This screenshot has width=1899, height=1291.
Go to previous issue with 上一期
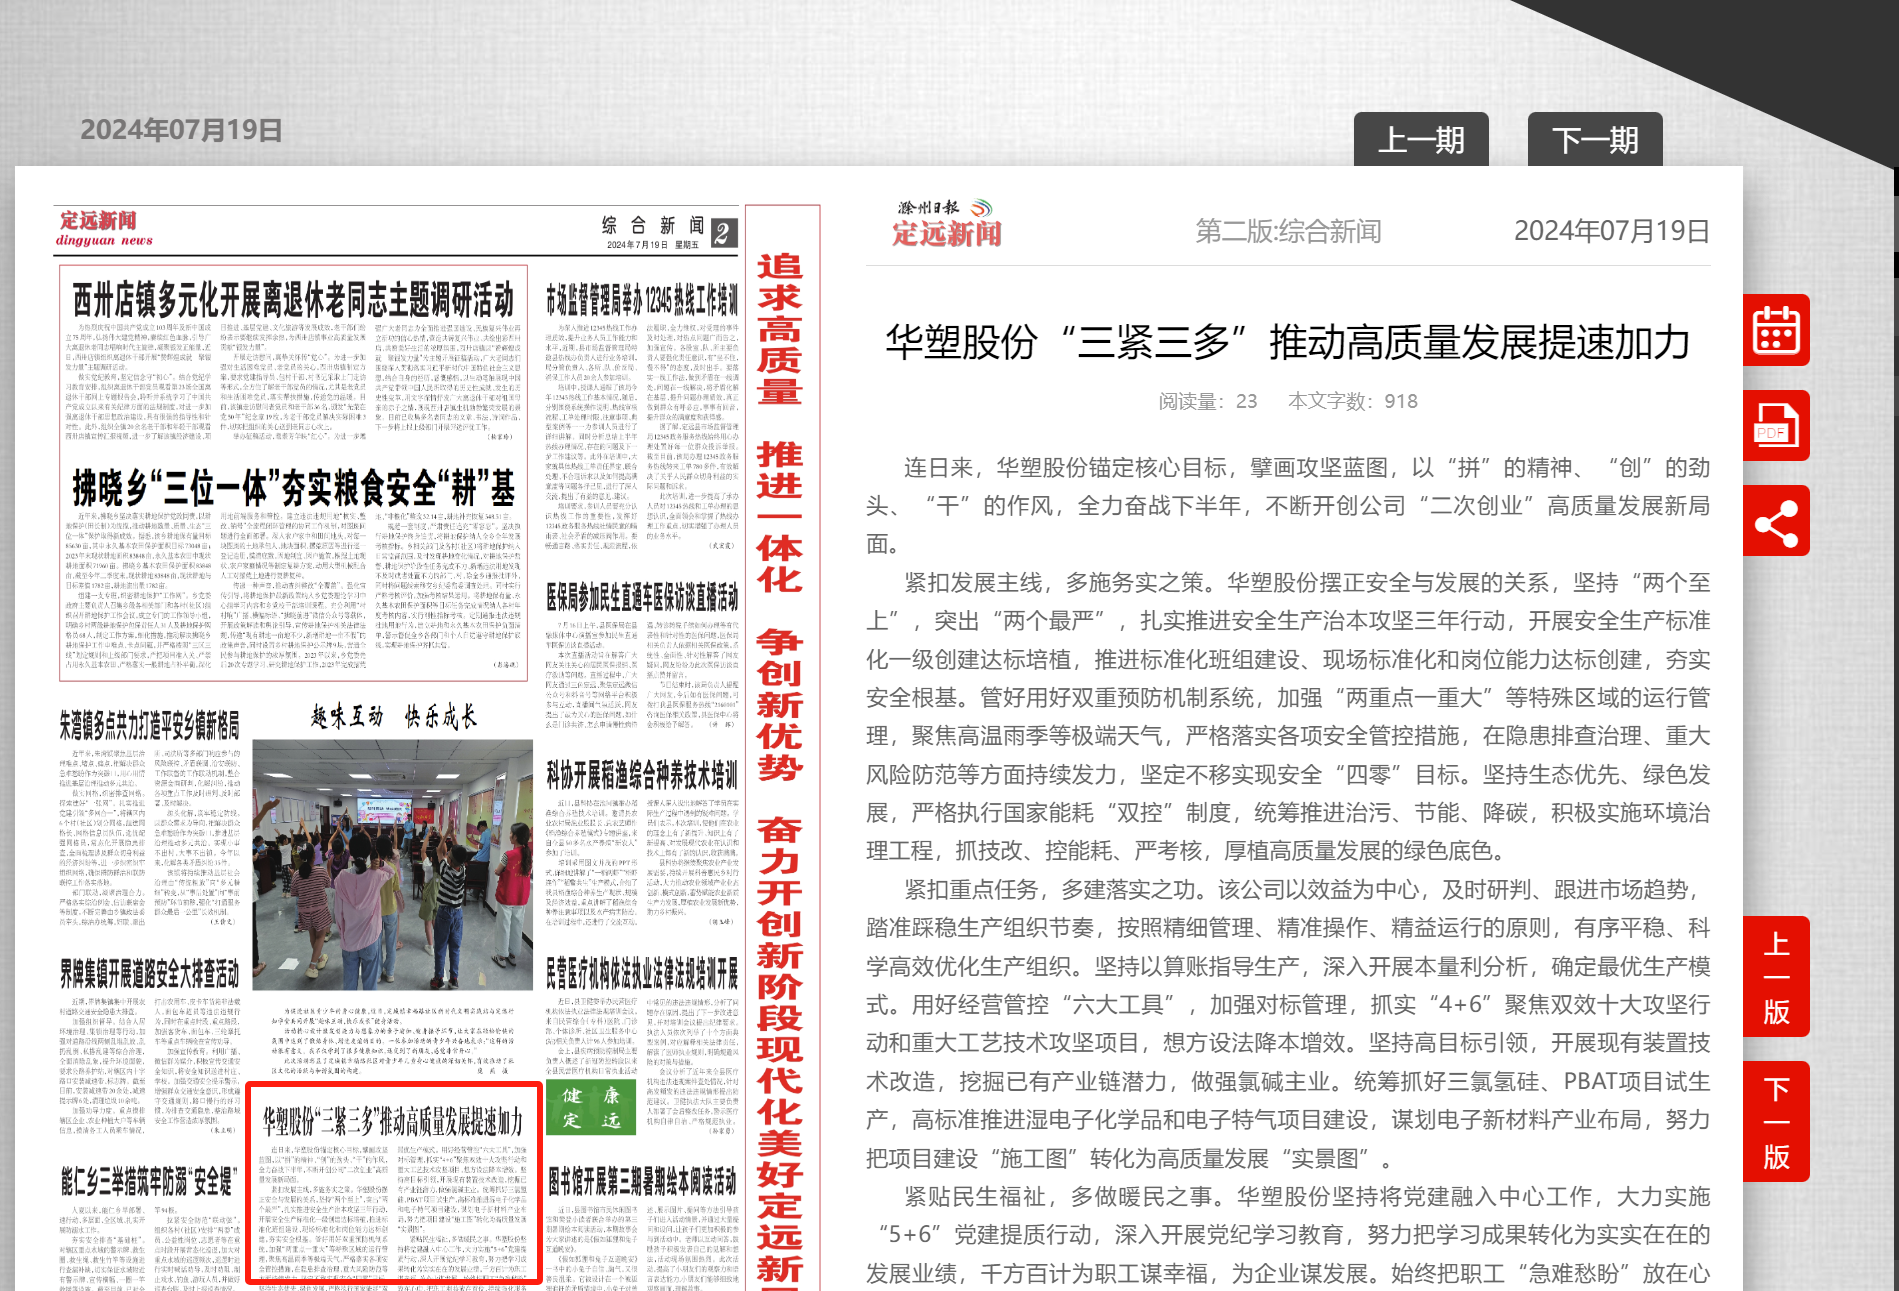(x=1420, y=140)
